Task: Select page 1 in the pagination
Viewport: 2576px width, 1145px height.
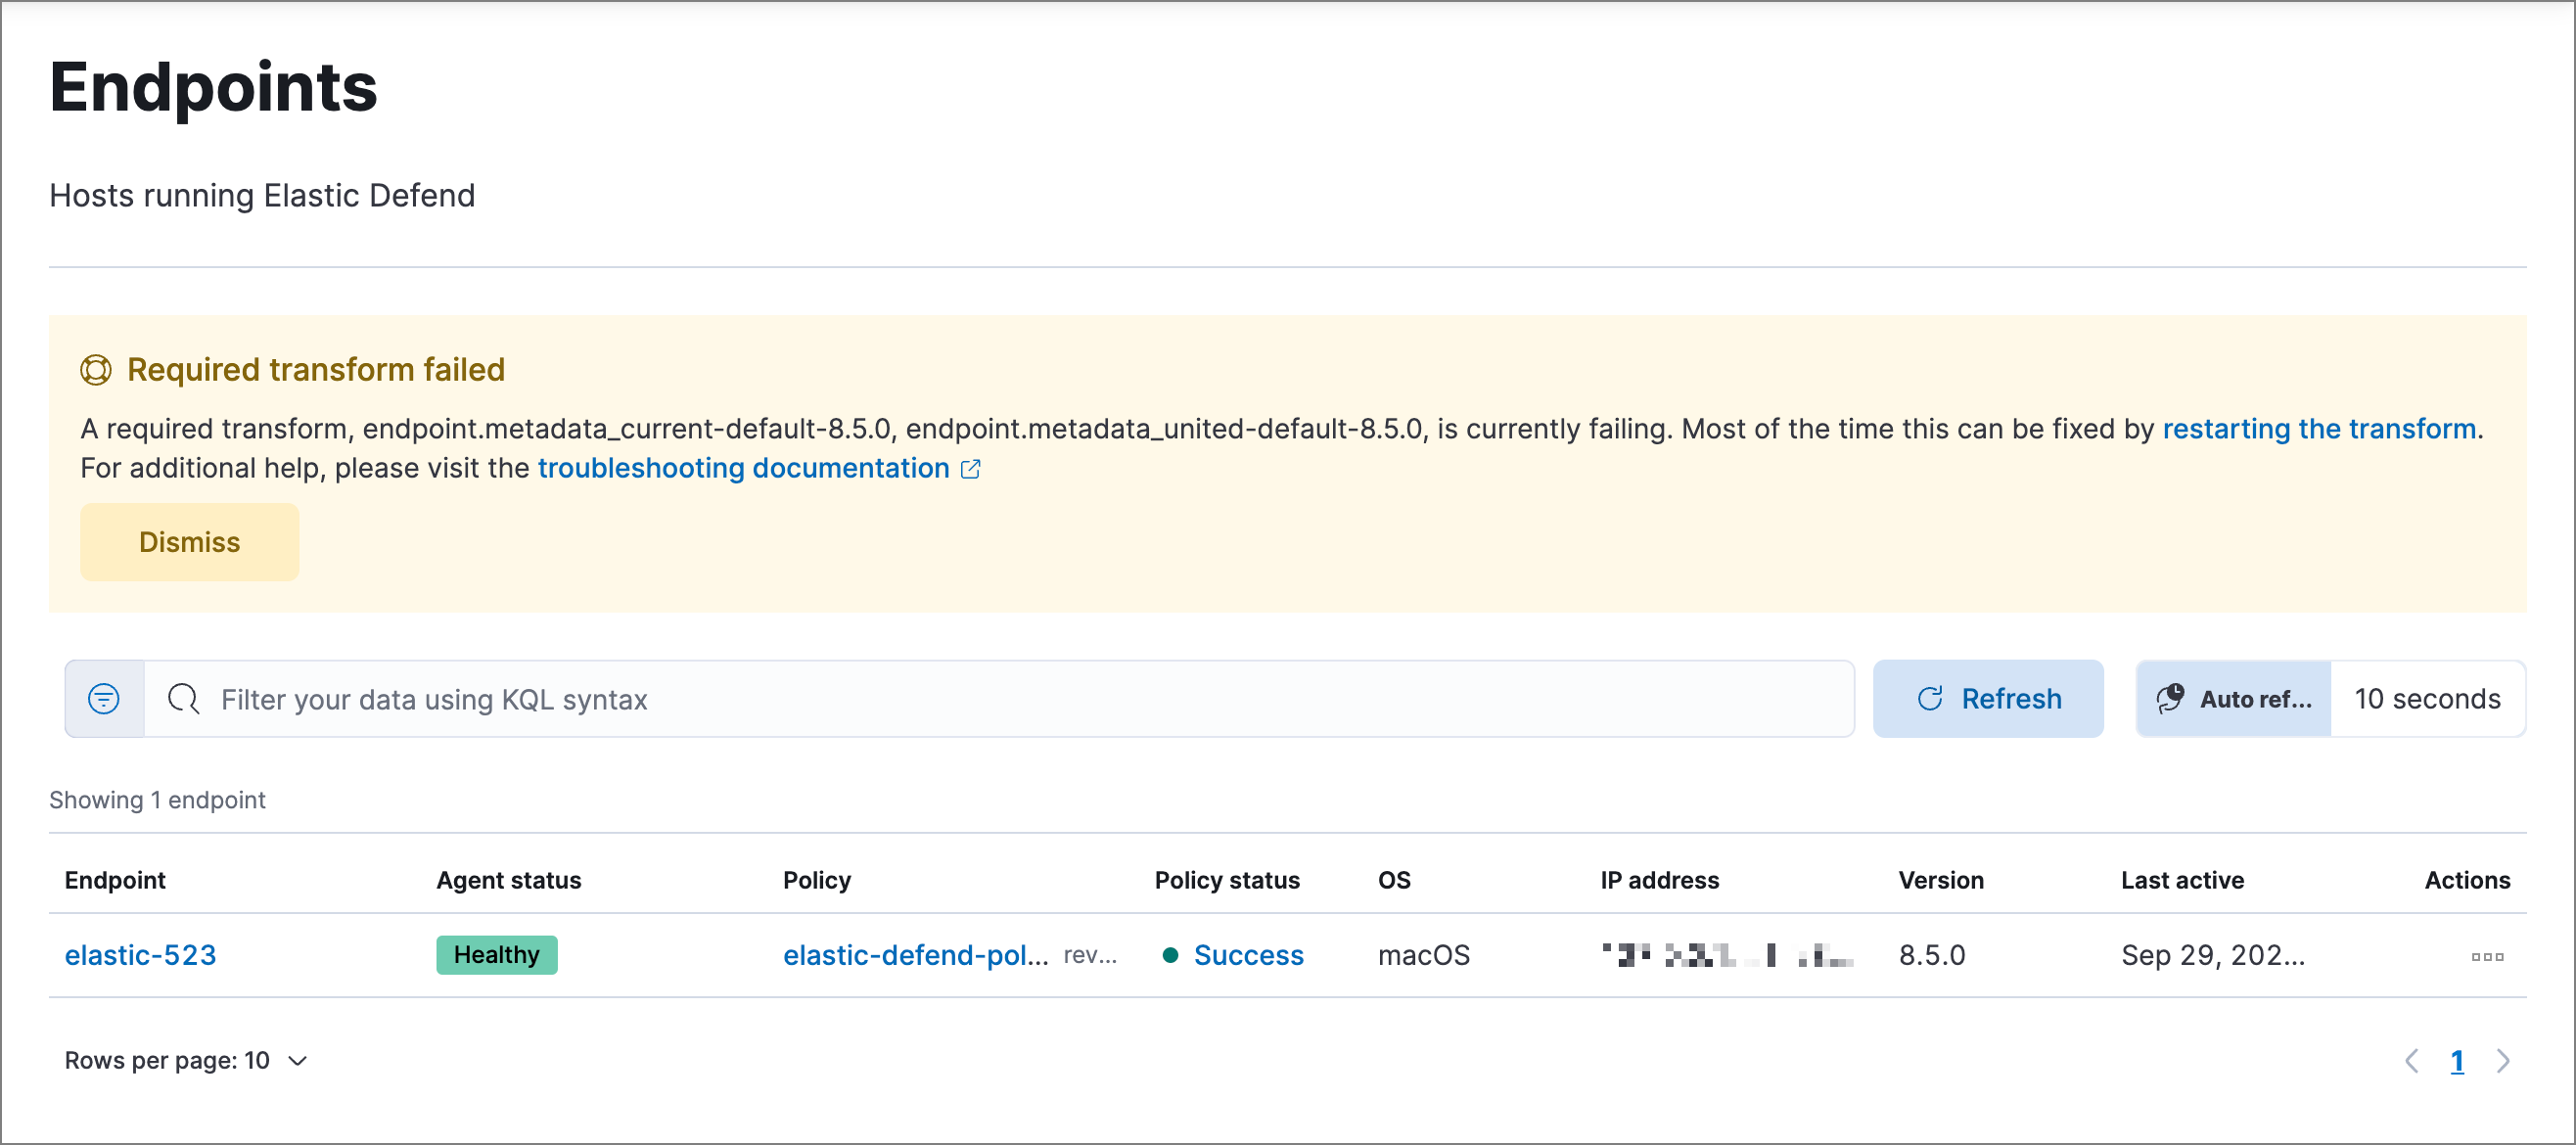Action: coord(2458,1061)
